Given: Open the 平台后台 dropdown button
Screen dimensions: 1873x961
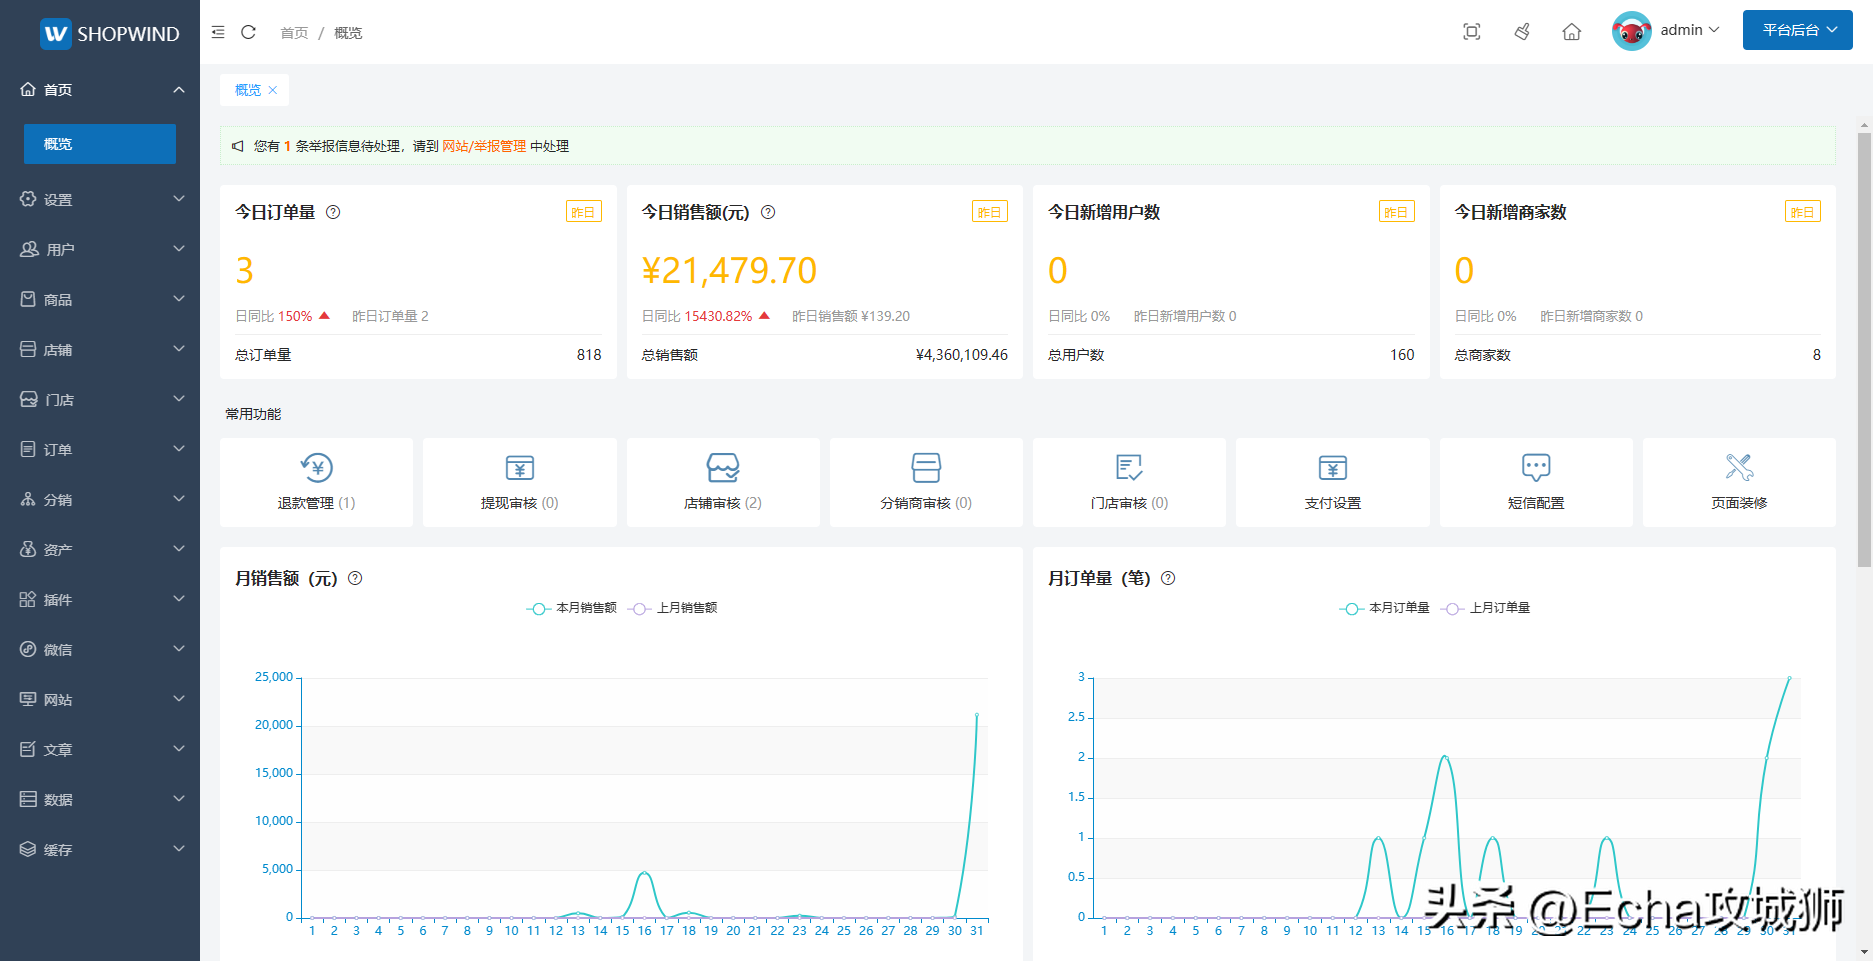Looking at the screenshot, I should [1798, 30].
